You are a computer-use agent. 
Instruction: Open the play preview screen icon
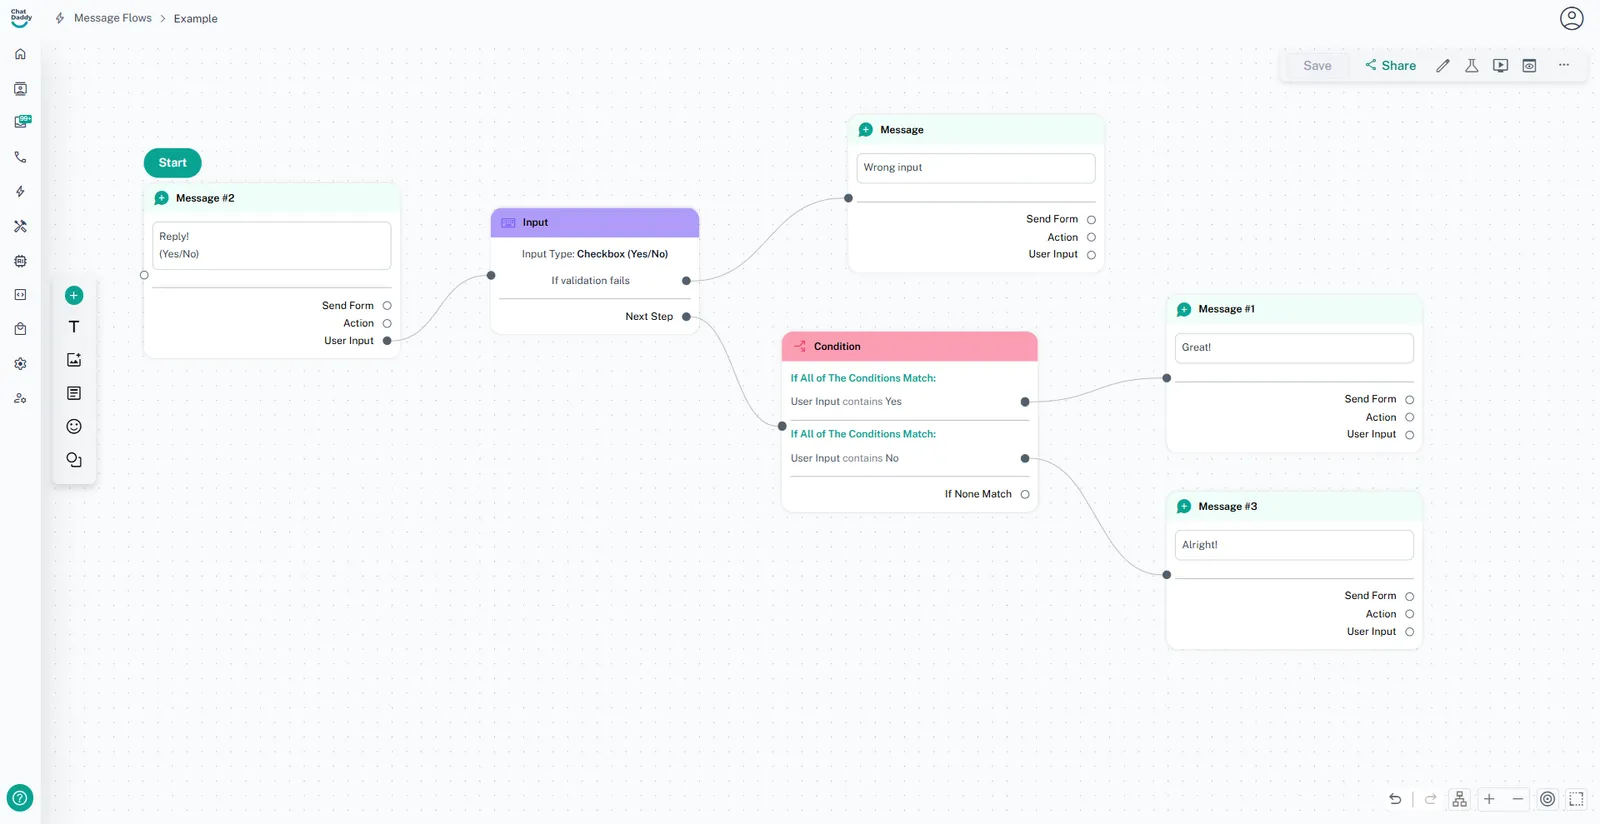(x=1500, y=66)
